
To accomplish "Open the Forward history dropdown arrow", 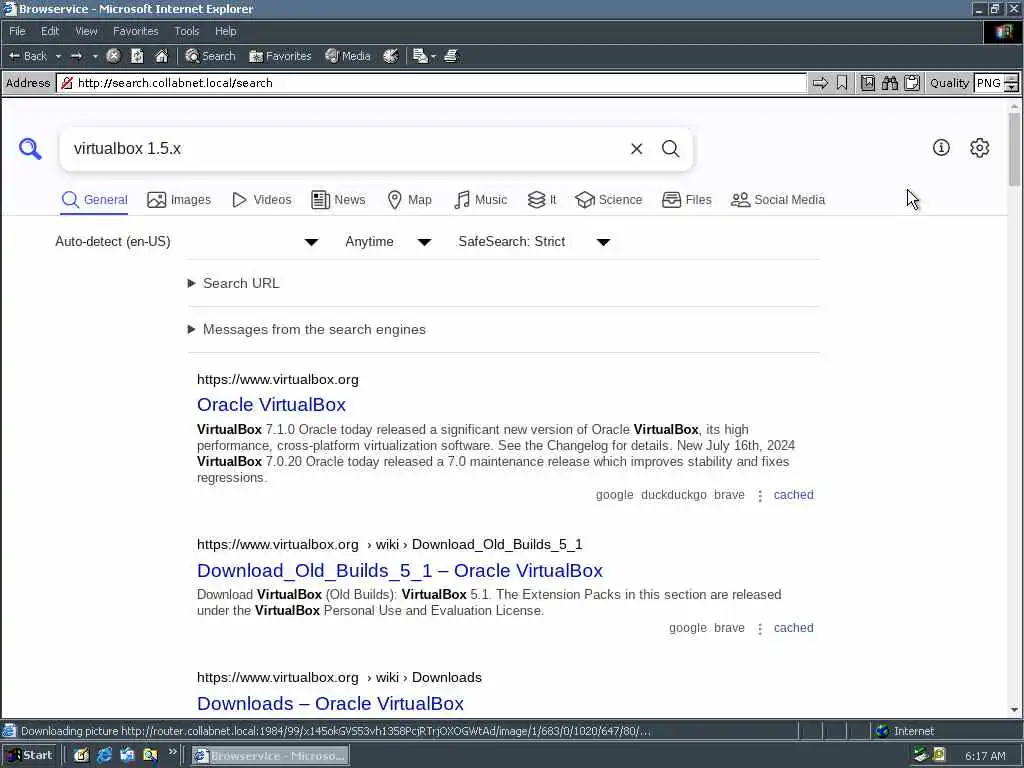I will point(95,56).
